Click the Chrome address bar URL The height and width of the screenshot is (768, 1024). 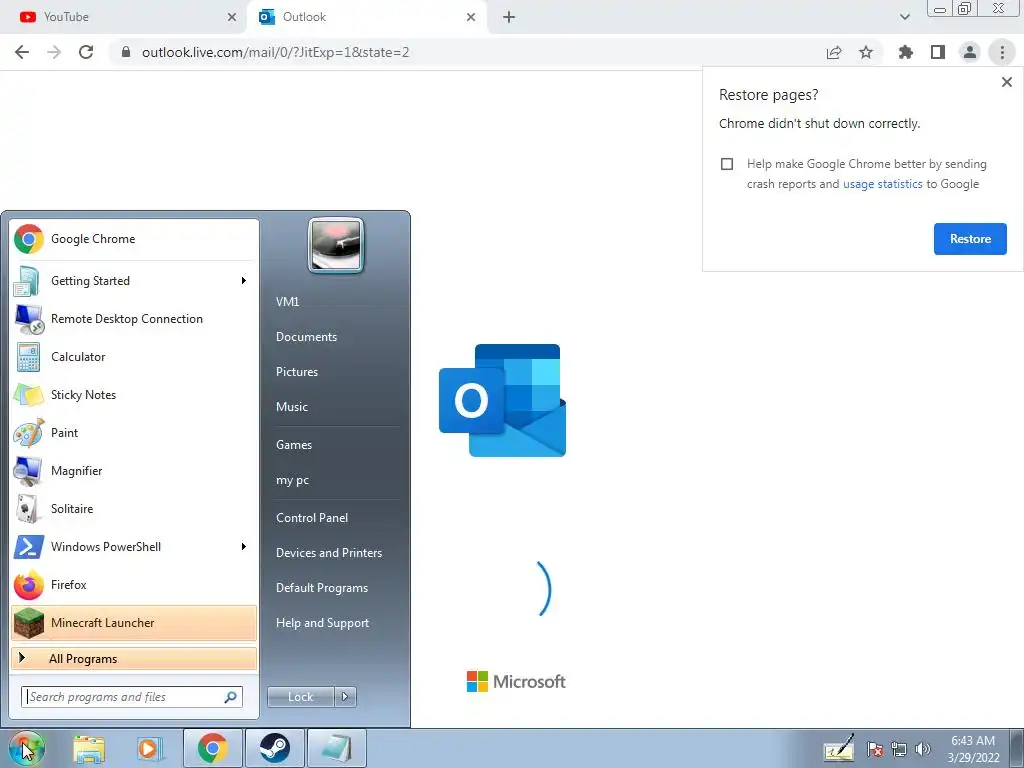pyautogui.click(x=276, y=52)
